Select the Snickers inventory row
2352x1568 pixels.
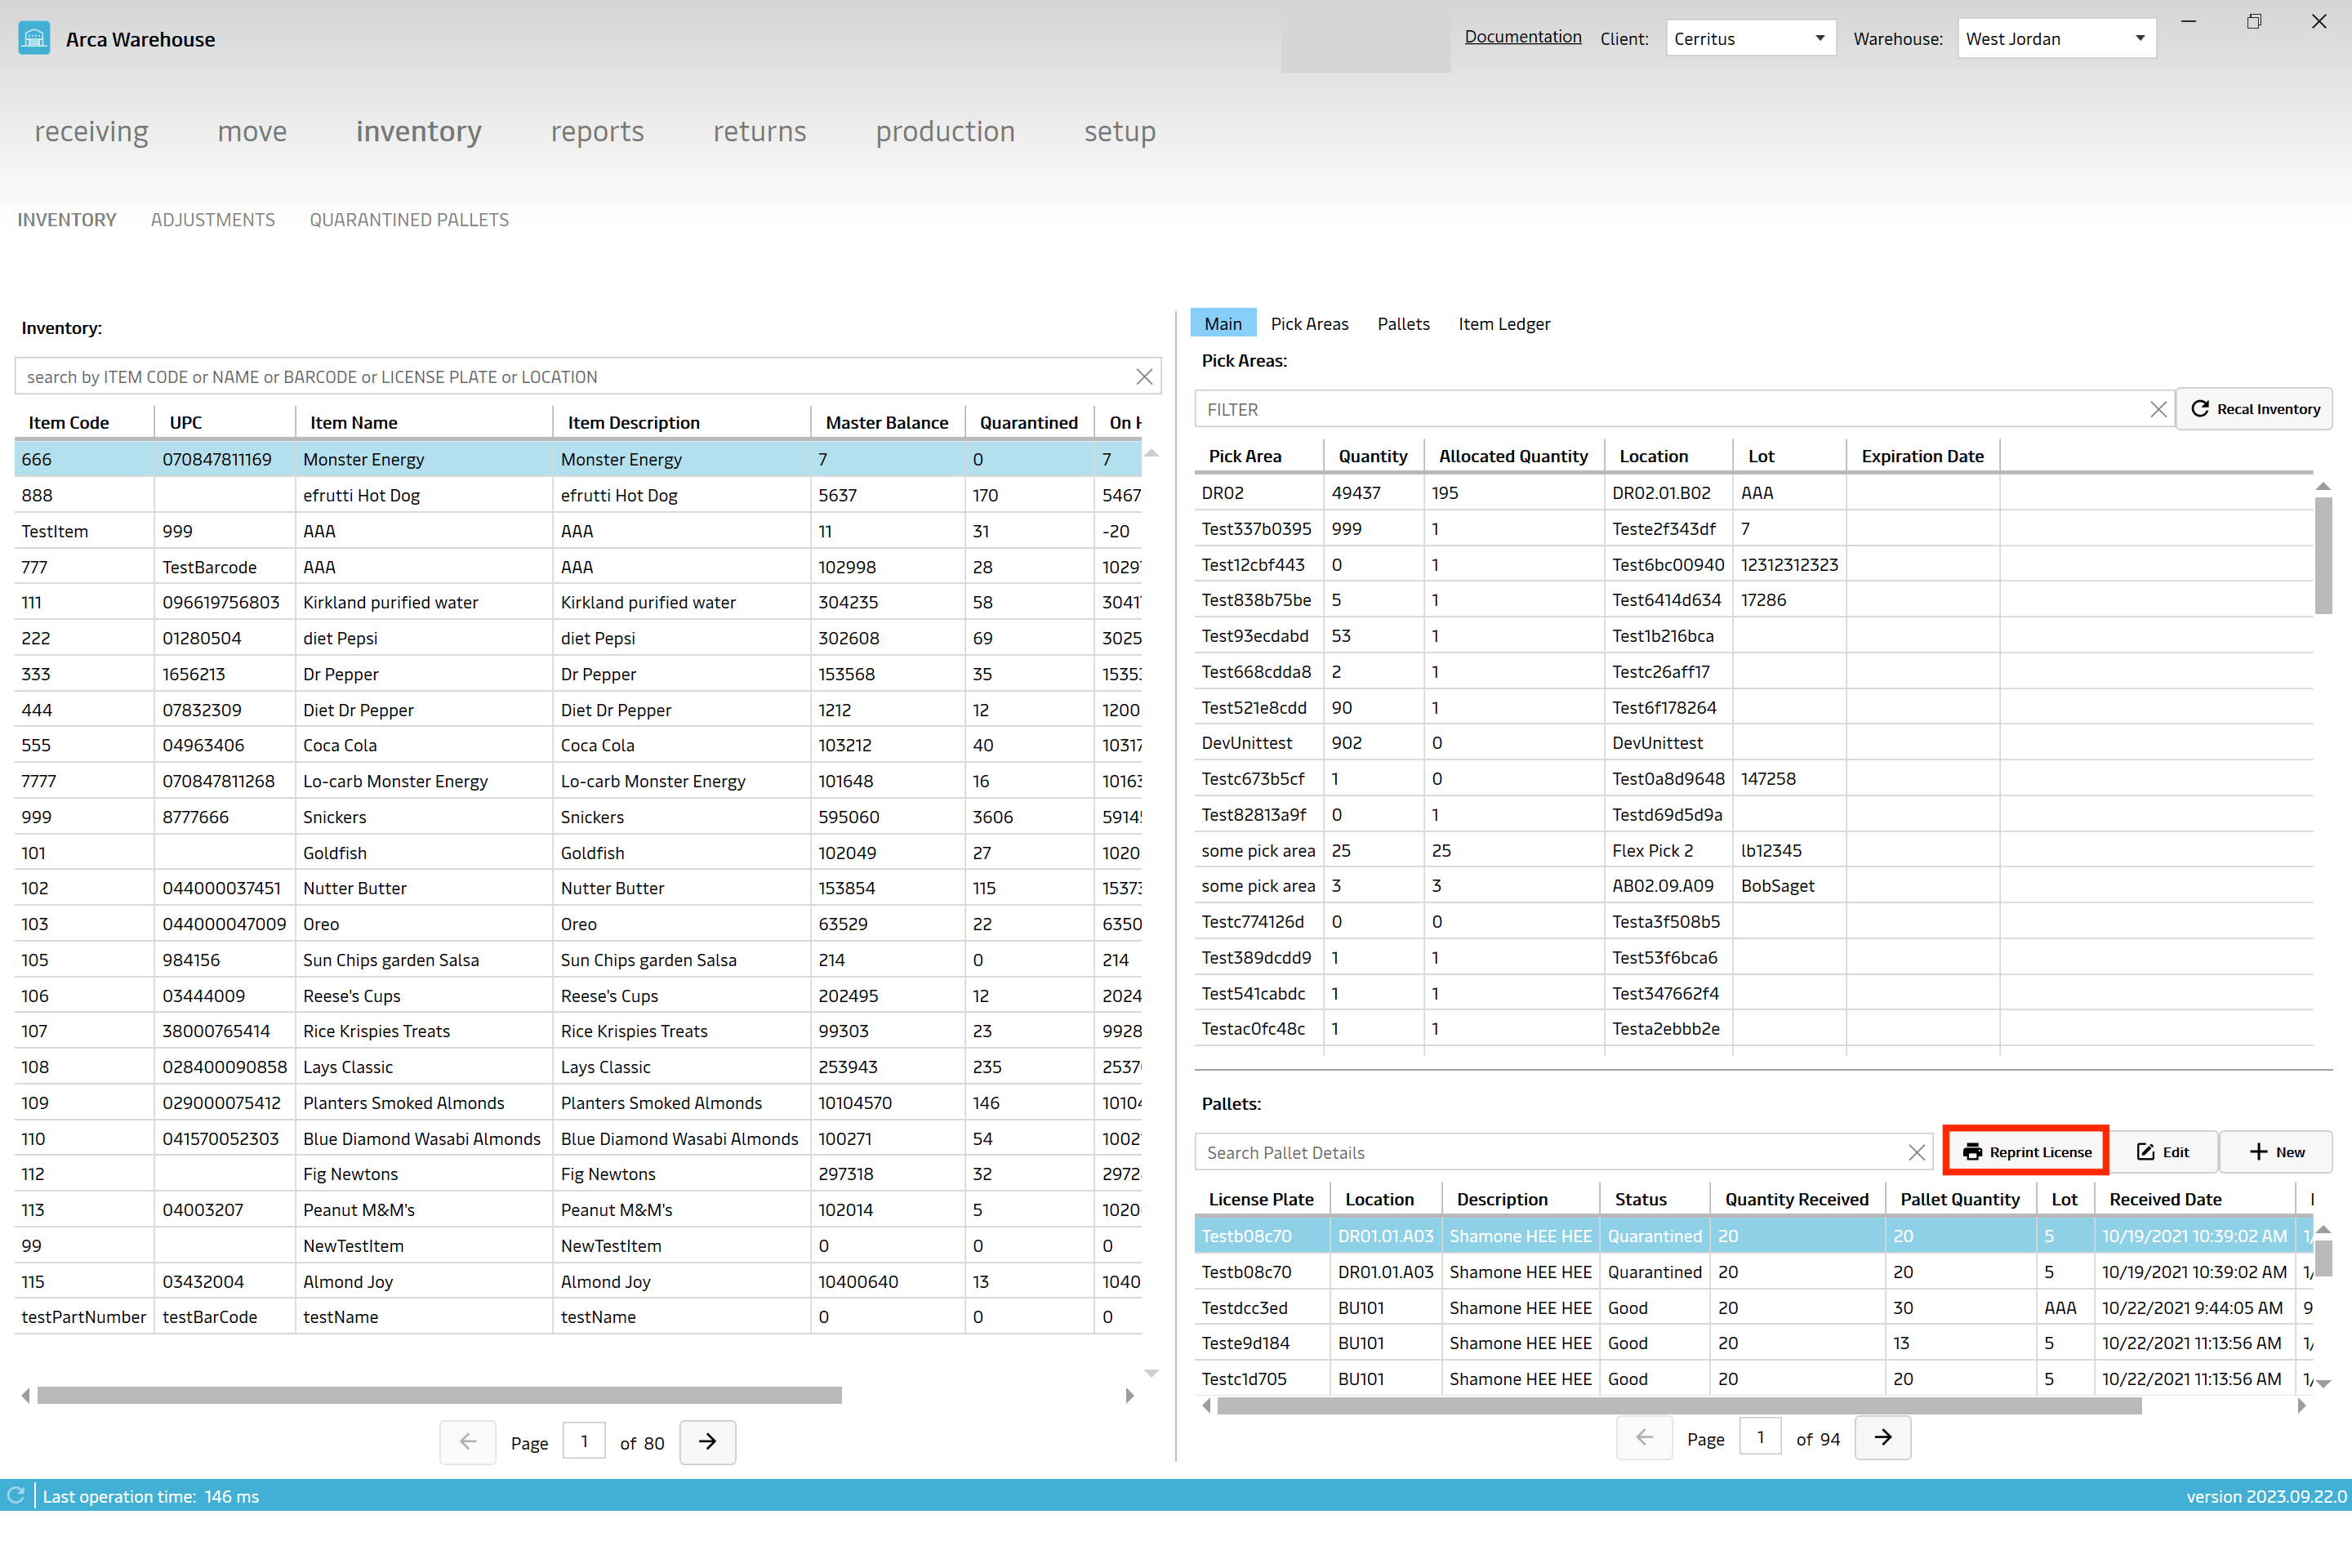[578, 818]
